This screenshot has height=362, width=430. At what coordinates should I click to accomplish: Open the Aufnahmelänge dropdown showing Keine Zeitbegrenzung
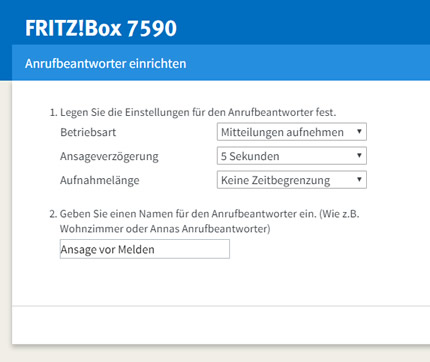click(x=292, y=180)
